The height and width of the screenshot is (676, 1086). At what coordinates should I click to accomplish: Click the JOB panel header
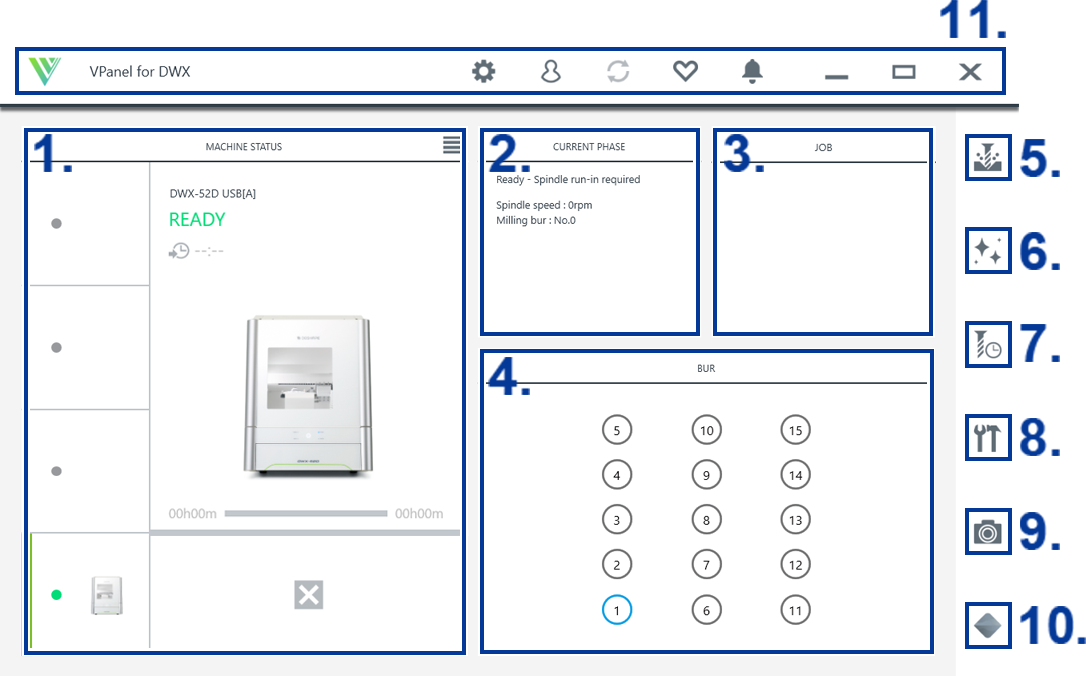point(823,148)
